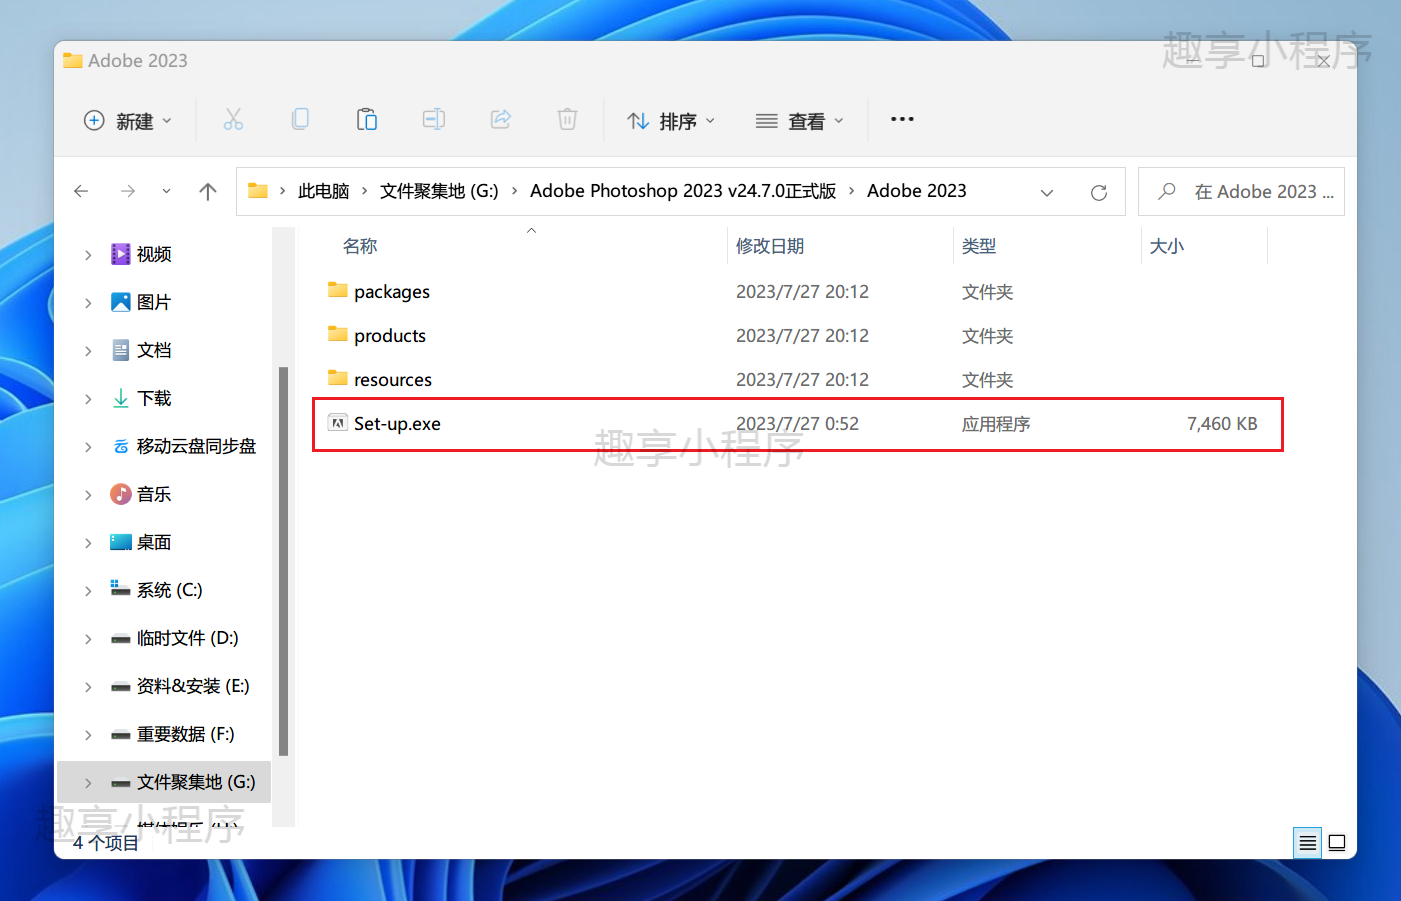Open the 查看 view menu
Image resolution: width=1401 pixels, height=901 pixels.
point(800,121)
